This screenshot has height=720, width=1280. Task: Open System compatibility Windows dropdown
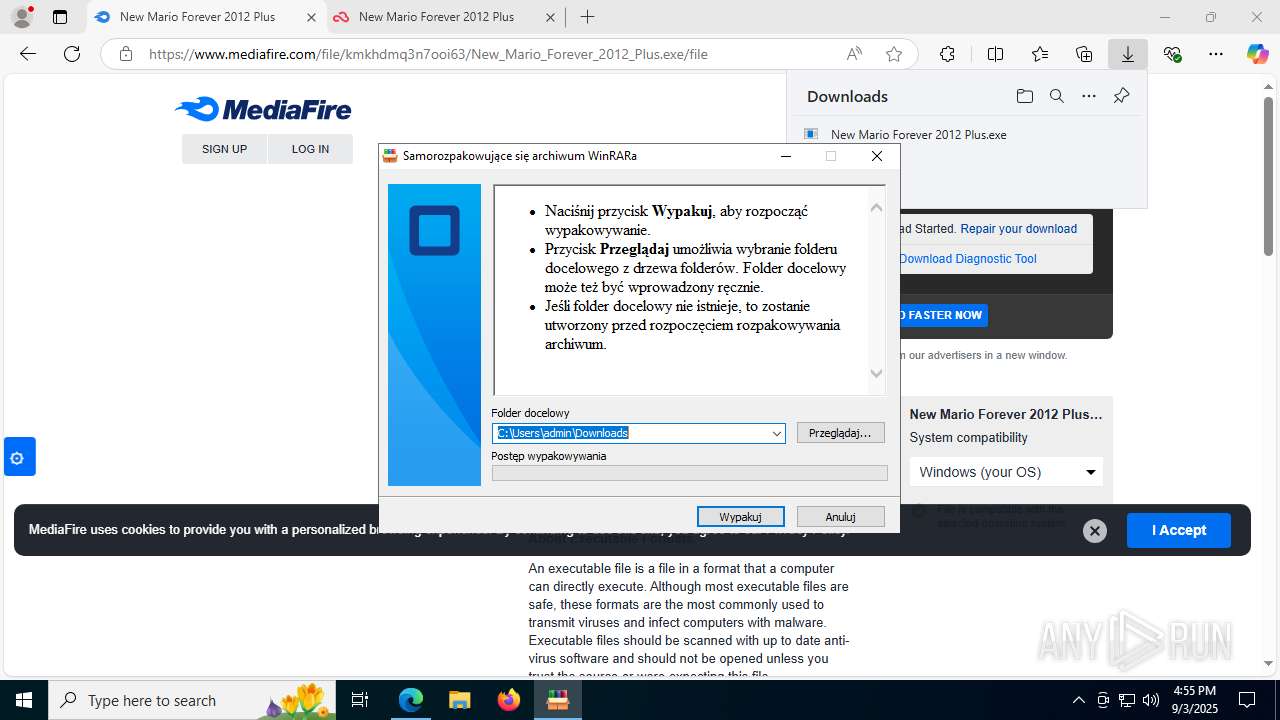(x=1006, y=472)
